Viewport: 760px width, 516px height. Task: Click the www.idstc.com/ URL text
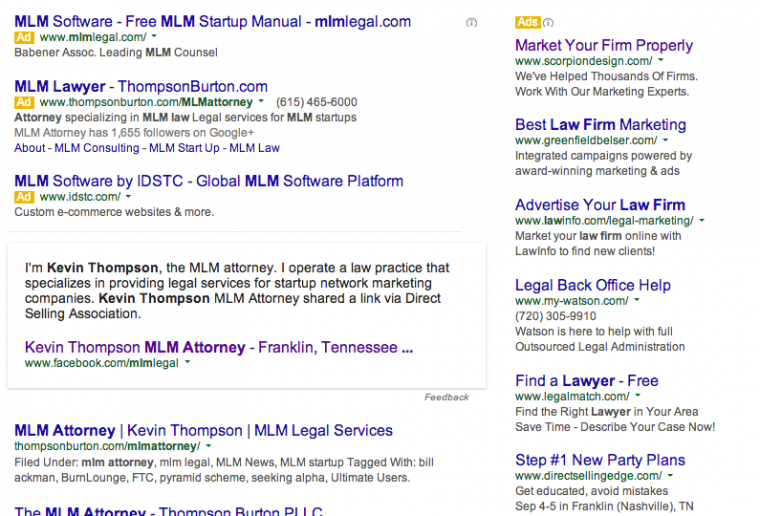(80, 197)
